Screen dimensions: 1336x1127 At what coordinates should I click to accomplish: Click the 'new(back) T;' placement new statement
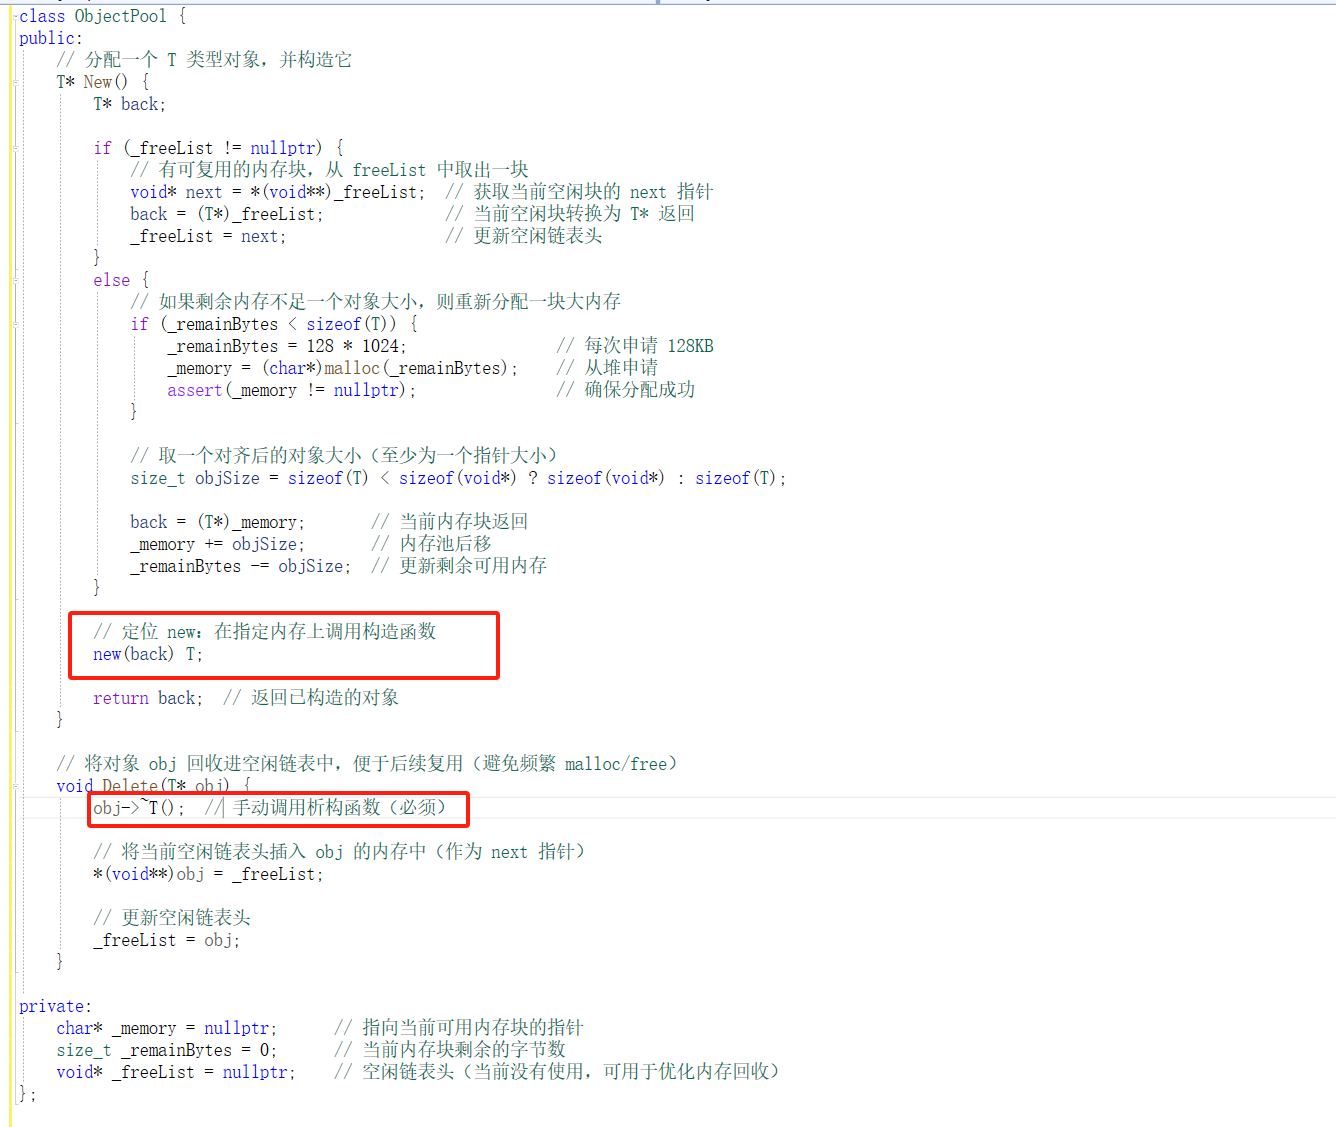click(x=148, y=654)
